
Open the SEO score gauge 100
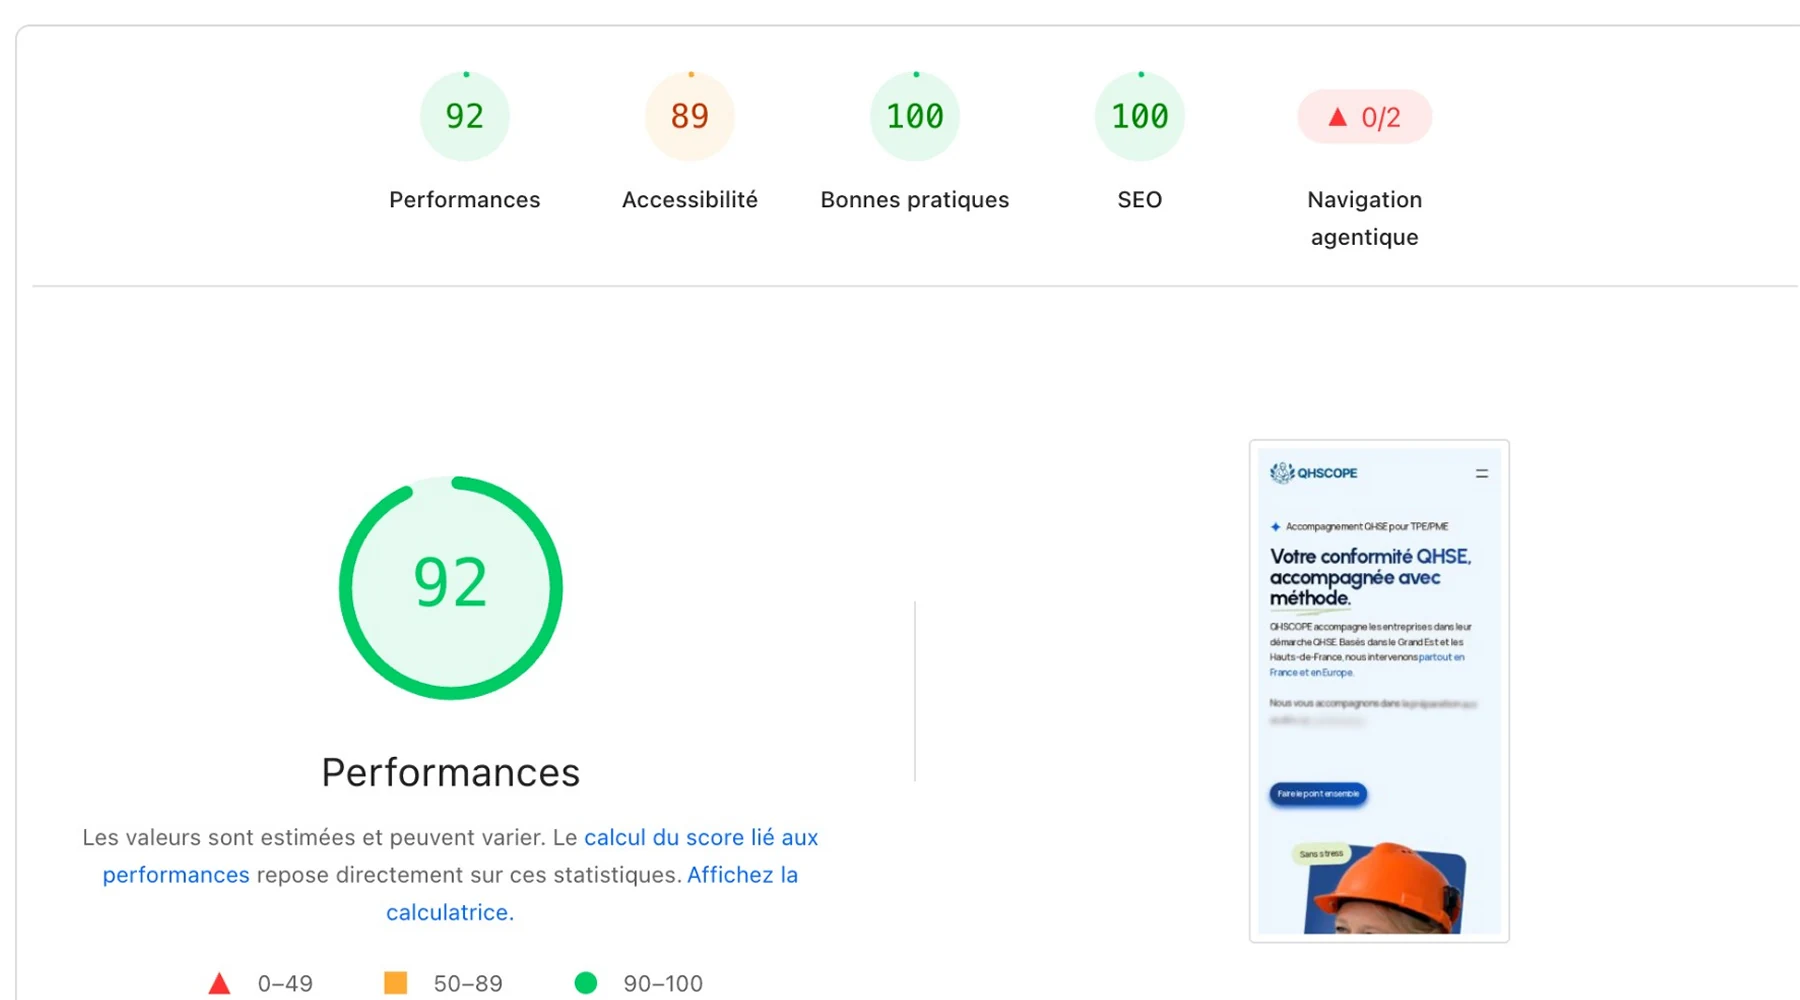pos(1140,116)
